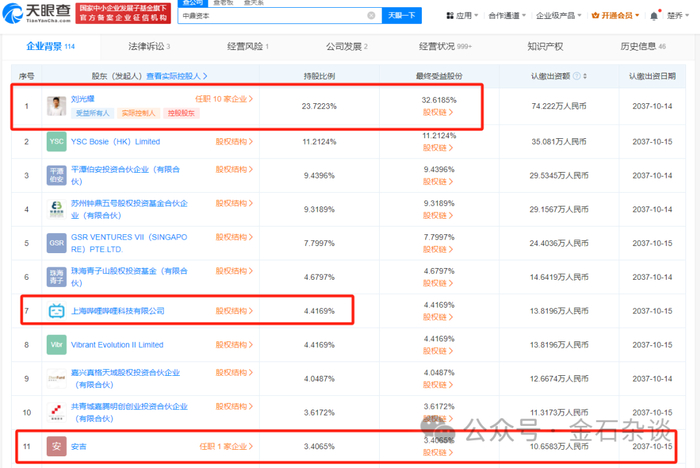Click help icon beside 认缴出资额 header
This screenshot has height=468, width=700.
(576, 76)
